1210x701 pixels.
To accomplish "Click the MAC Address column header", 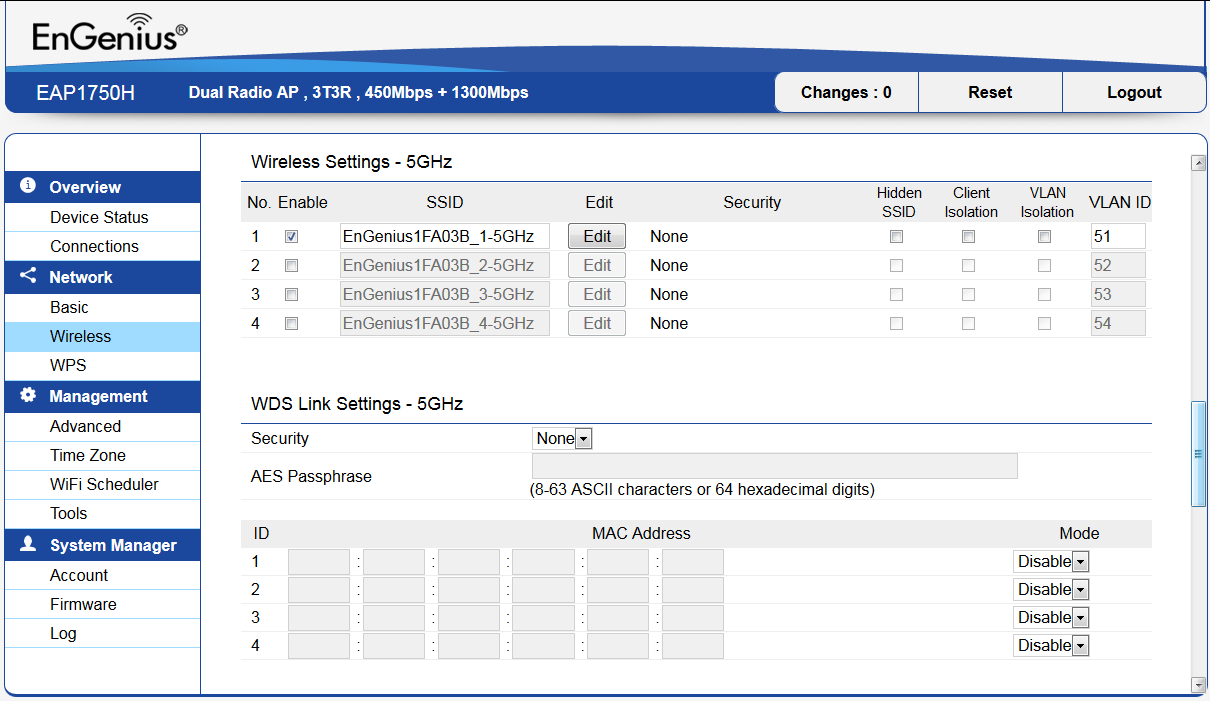I will 641,534.
